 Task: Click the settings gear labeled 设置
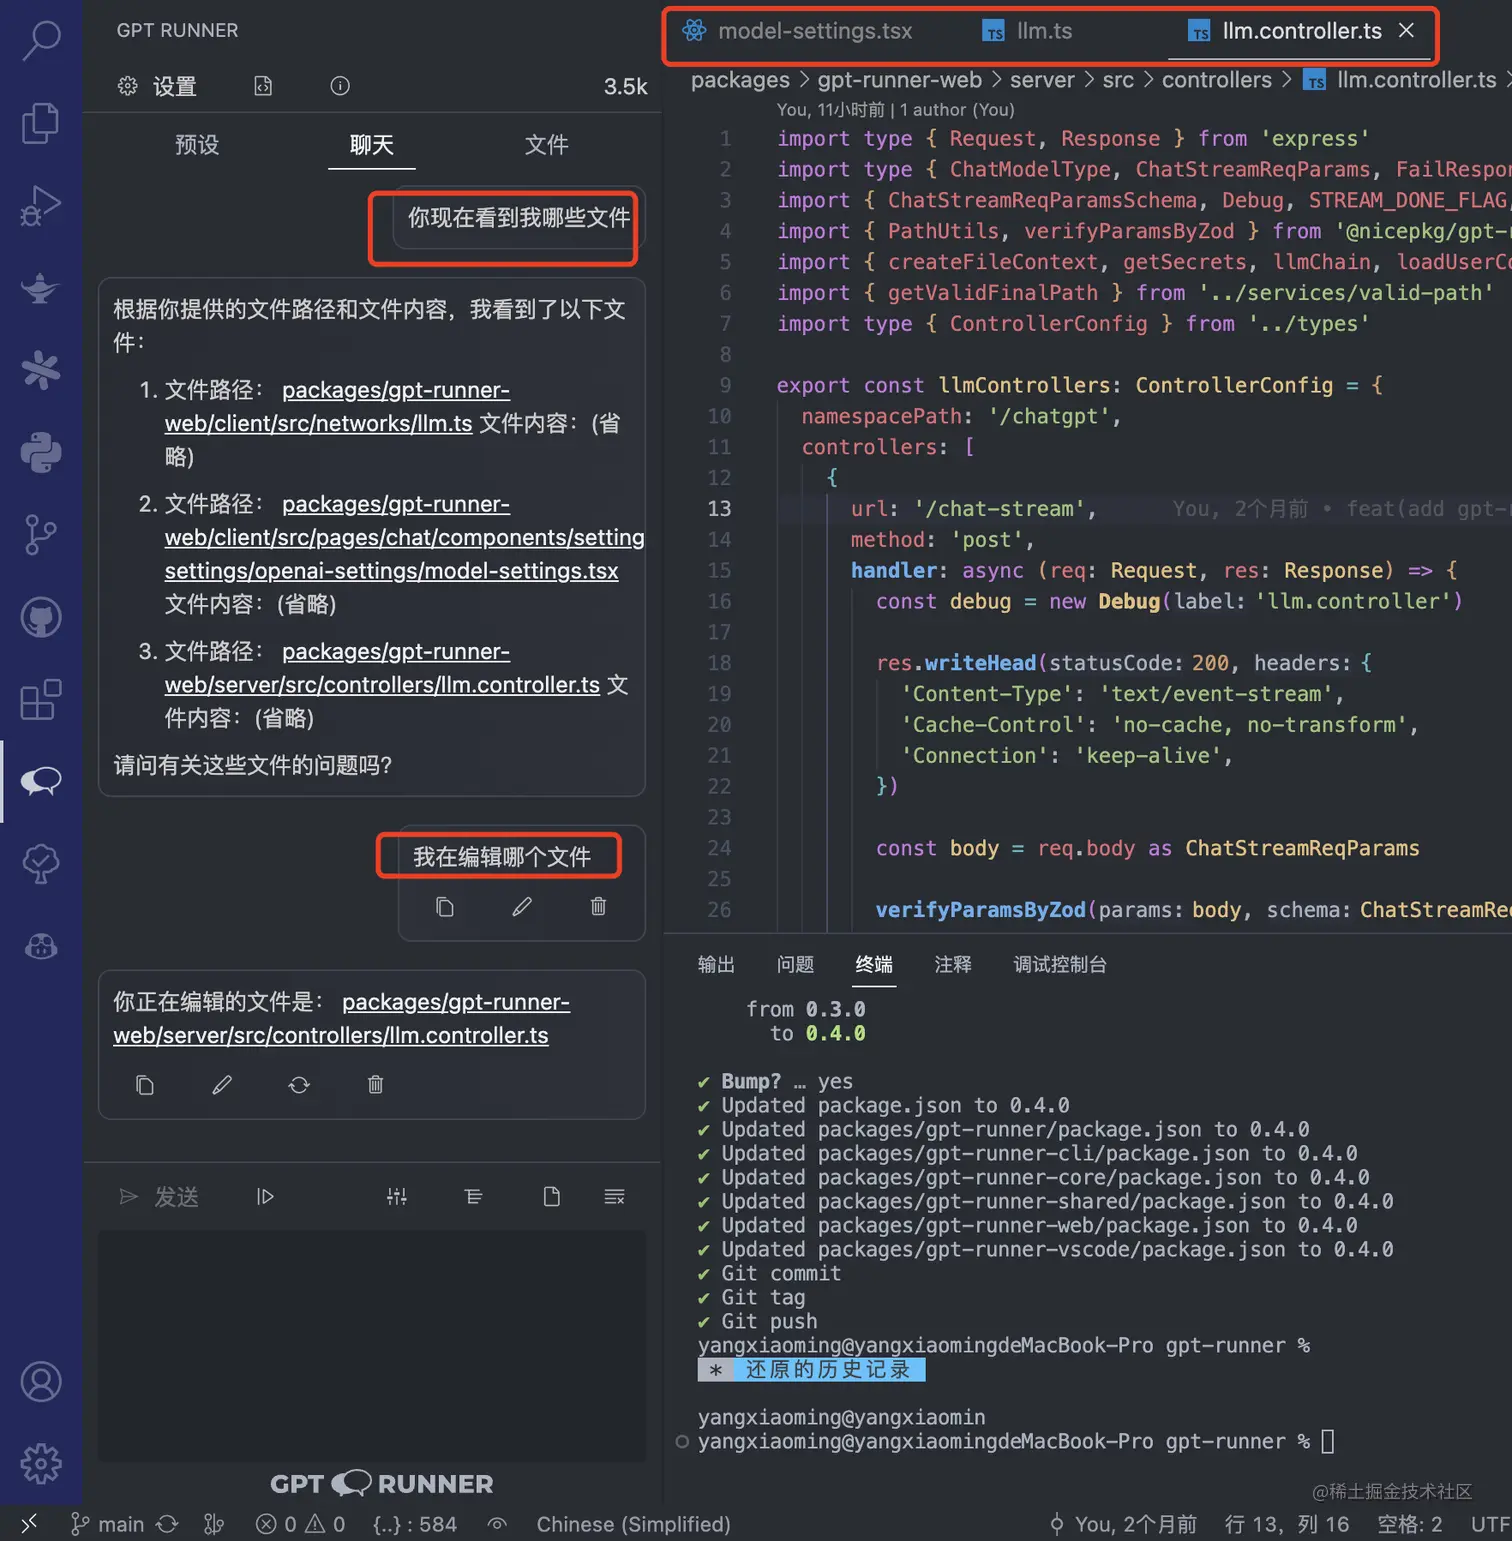point(157,86)
